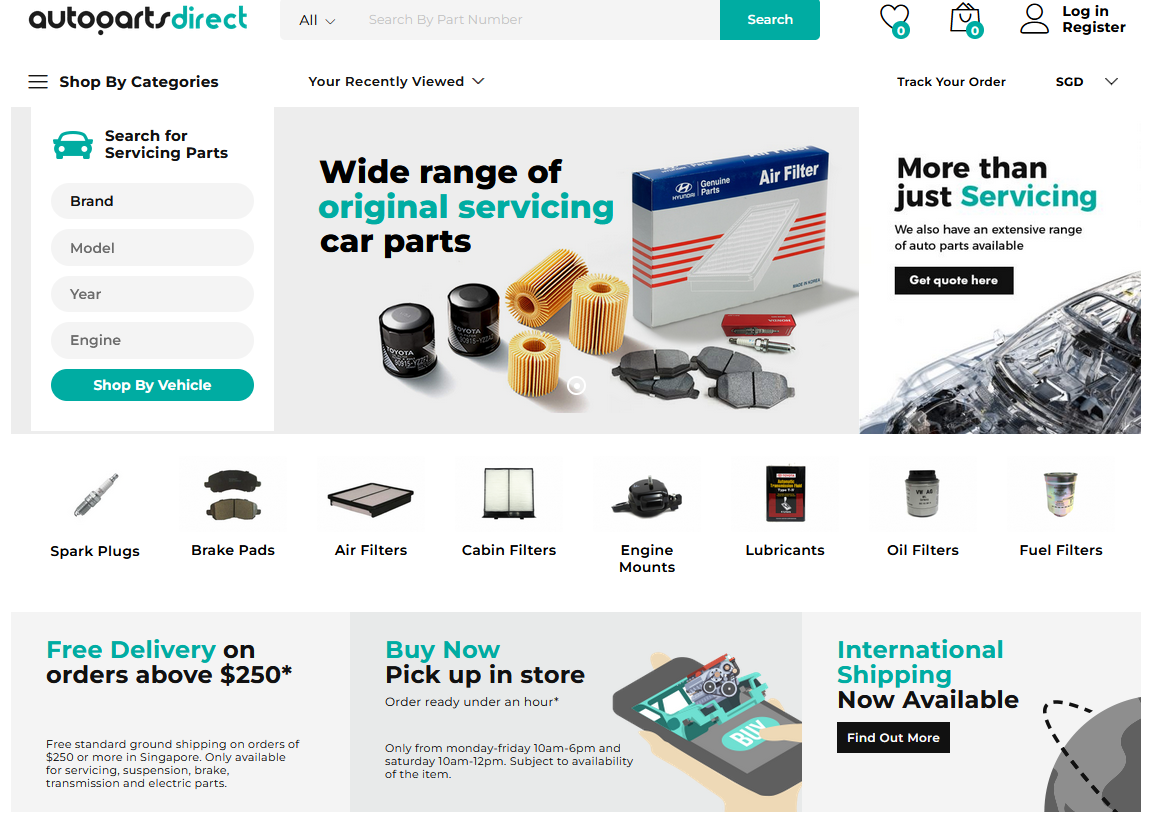Click the user account profile icon
Screen dimensions: 1160x822
coord(1034,19)
